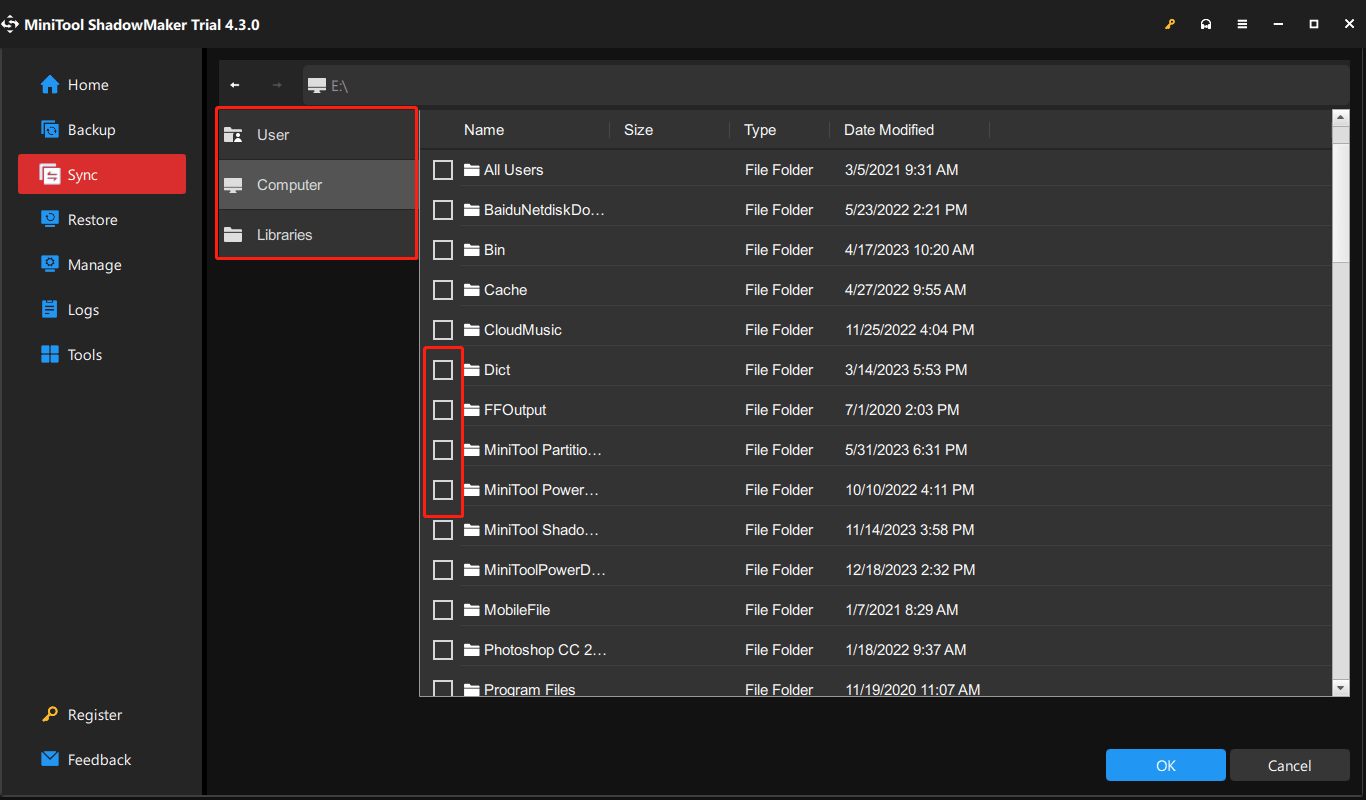Click the yellow key registration icon
The image size is (1366, 800).
pos(1170,23)
